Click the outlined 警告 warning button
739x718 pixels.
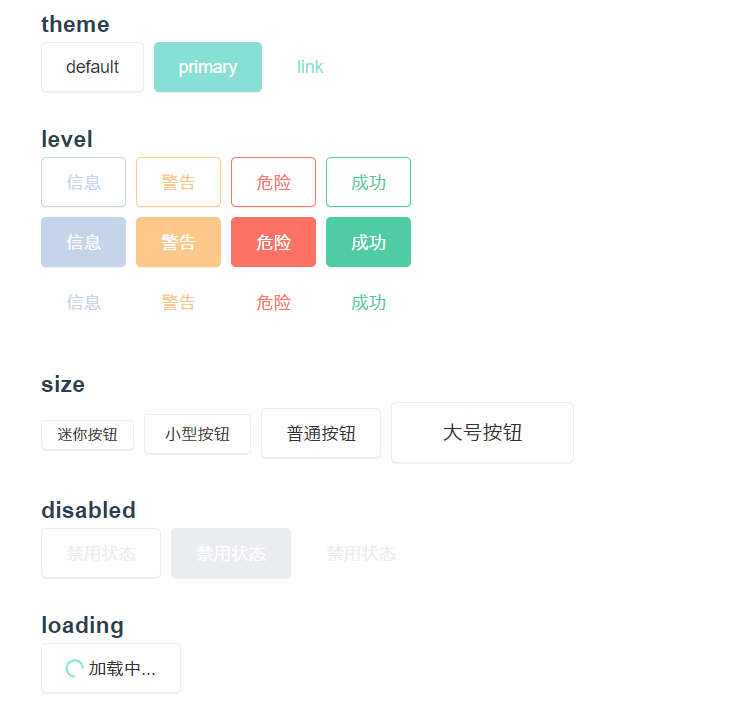(x=179, y=182)
